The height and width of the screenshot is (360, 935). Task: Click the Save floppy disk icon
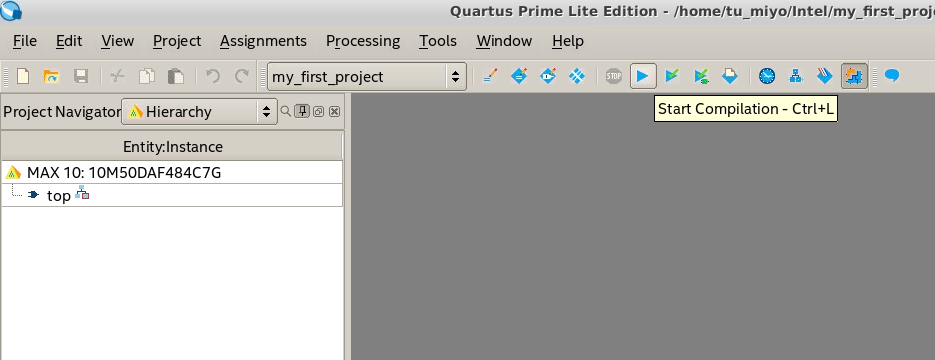[81, 76]
